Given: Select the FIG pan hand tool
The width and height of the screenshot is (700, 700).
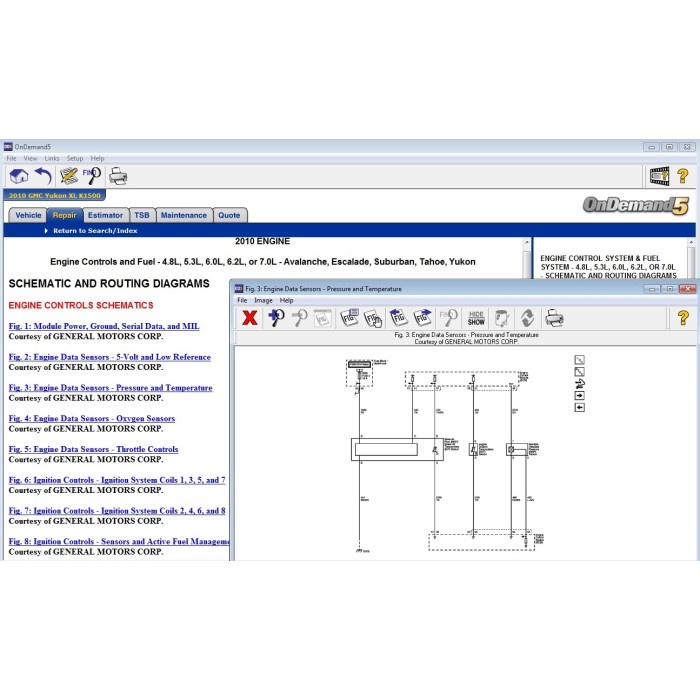Looking at the screenshot, I should [x=373, y=318].
